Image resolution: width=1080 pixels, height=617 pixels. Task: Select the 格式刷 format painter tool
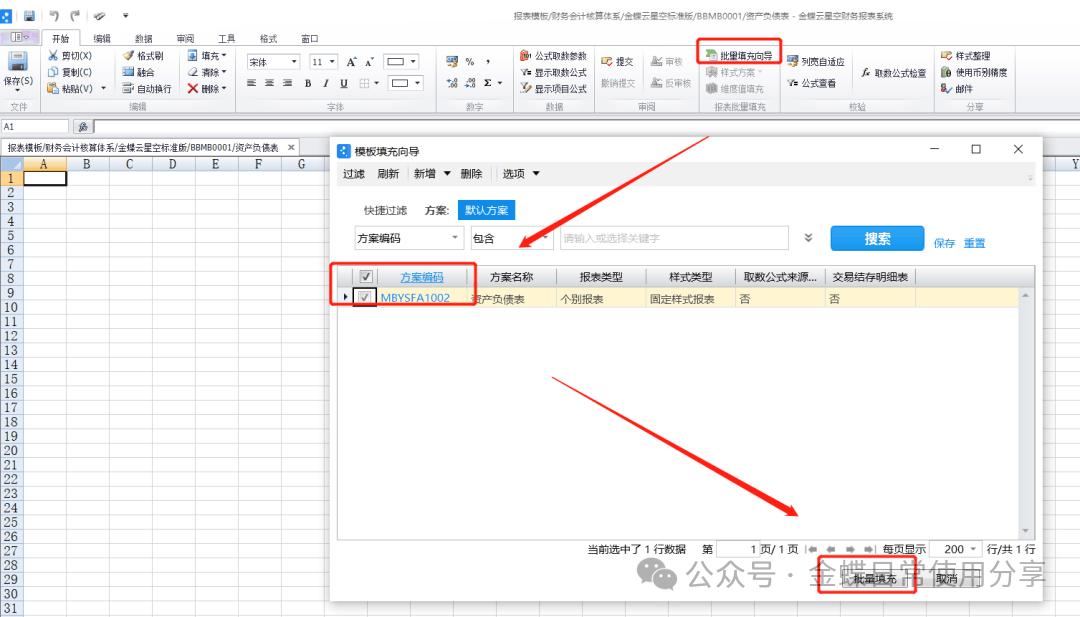tap(128, 56)
